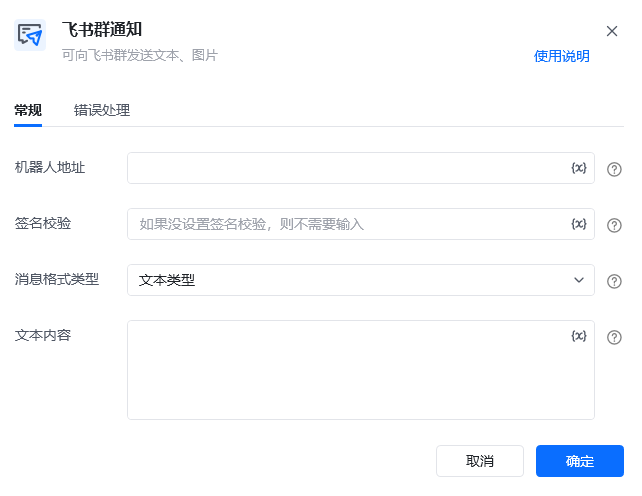Click the 消息格式类型 label
The height and width of the screenshot is (496, 642).
[x=57, y=279]
